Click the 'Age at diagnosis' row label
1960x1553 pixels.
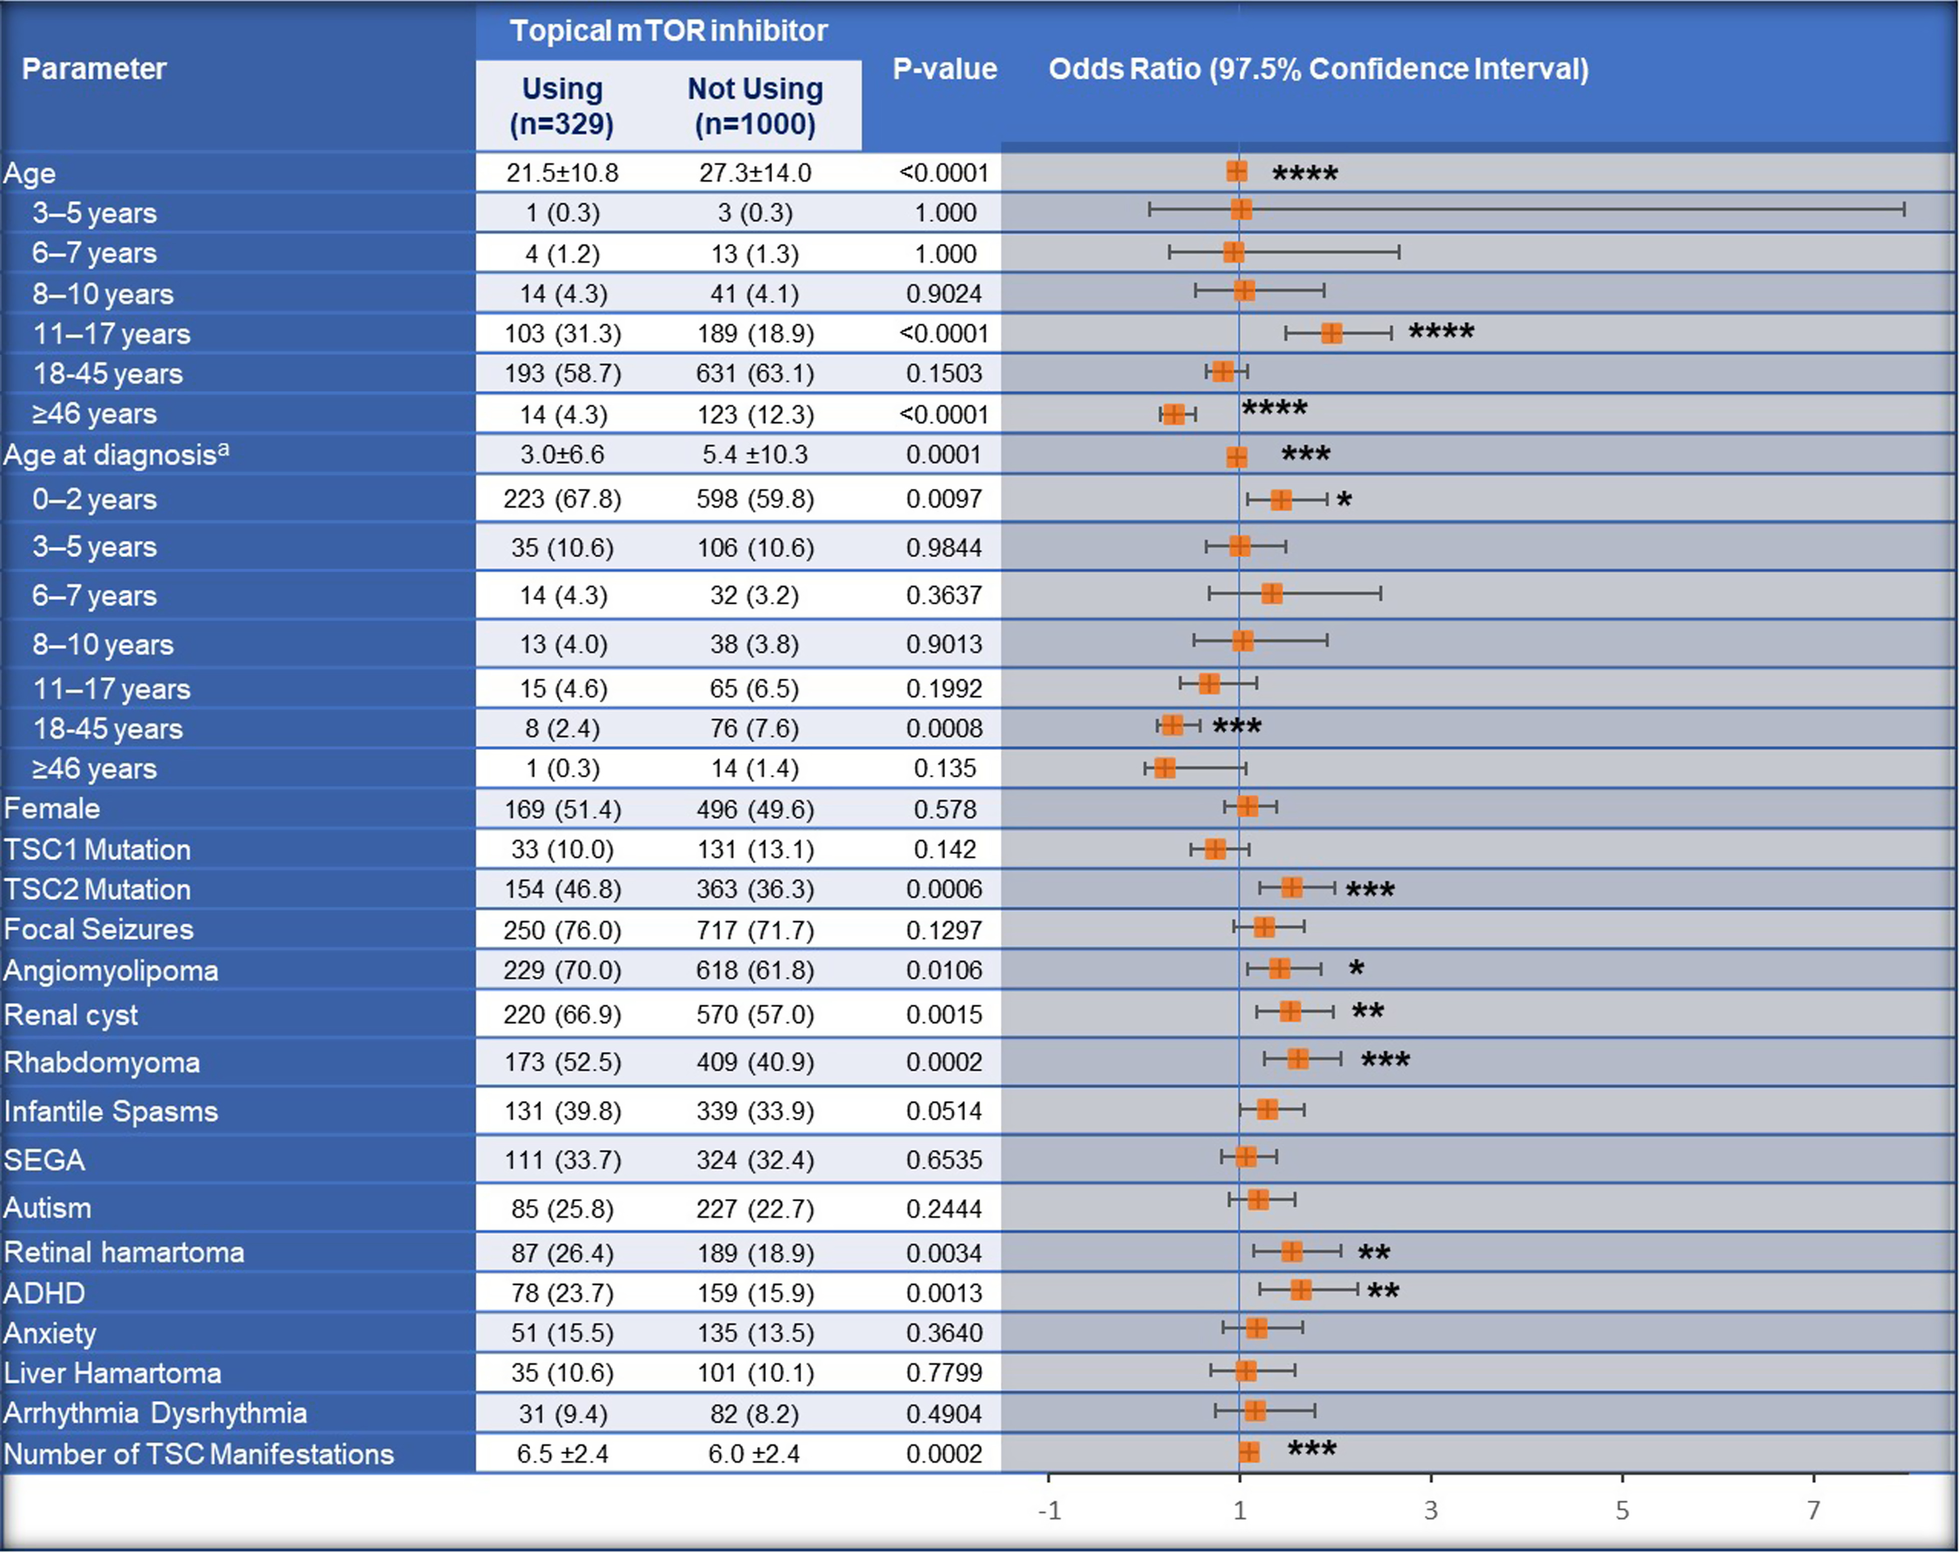tap(116, 455)
